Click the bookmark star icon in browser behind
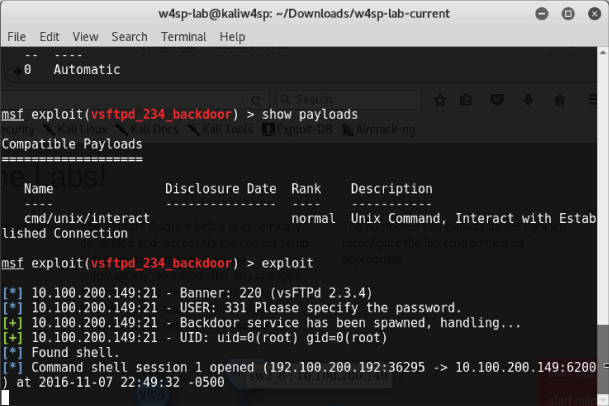This screenshot has height=406, width=609. tap(440, 100)
